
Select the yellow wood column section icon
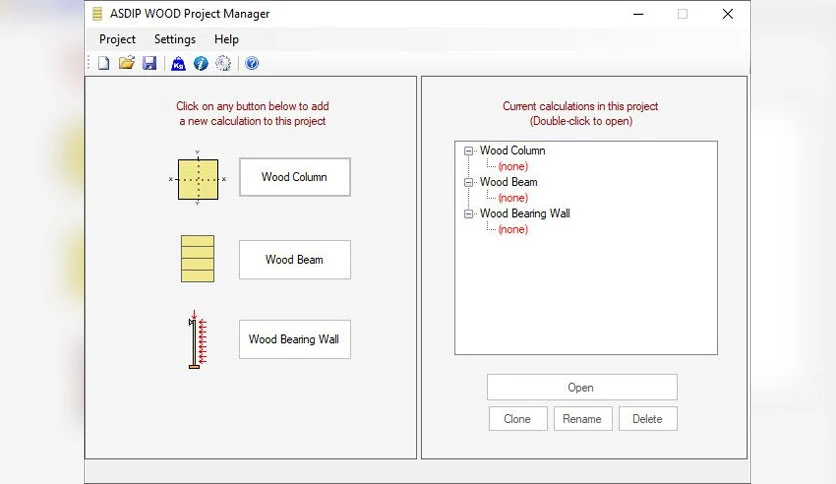pyautogui.click(x=198, y=179)
